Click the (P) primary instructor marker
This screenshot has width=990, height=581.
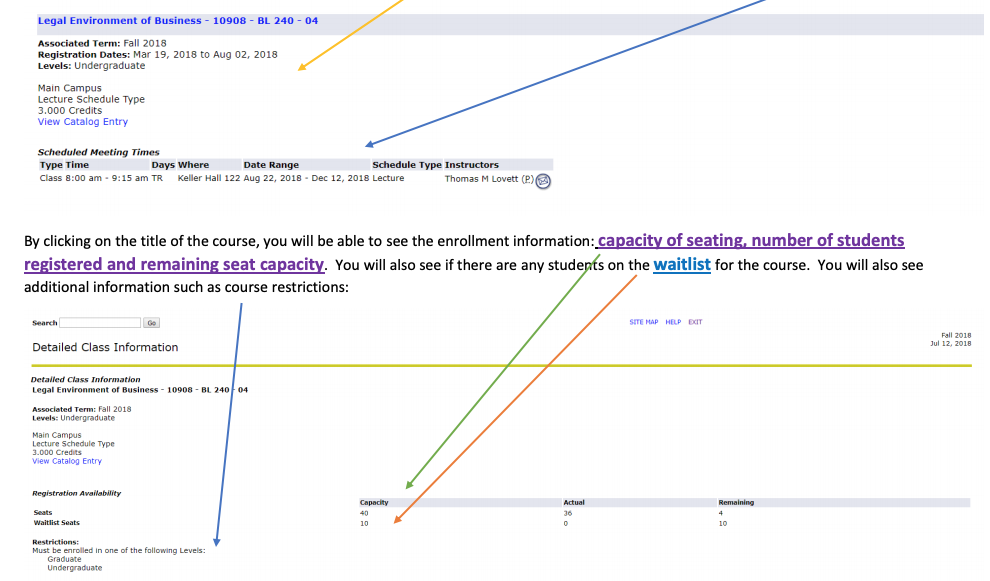pyautogui.click(x=527, y=179)
